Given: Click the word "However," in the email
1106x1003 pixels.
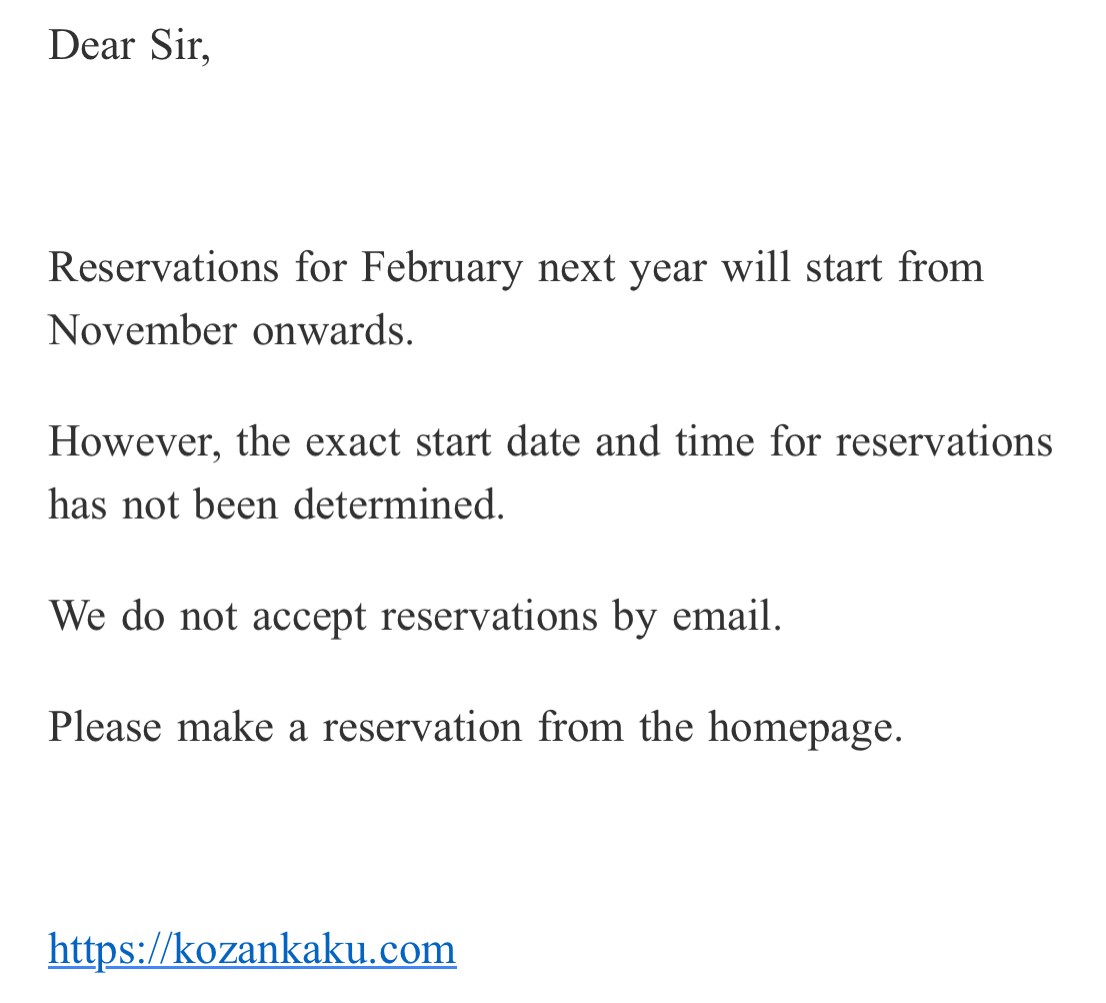Looking at the screenshot, I should pos(135,441).
